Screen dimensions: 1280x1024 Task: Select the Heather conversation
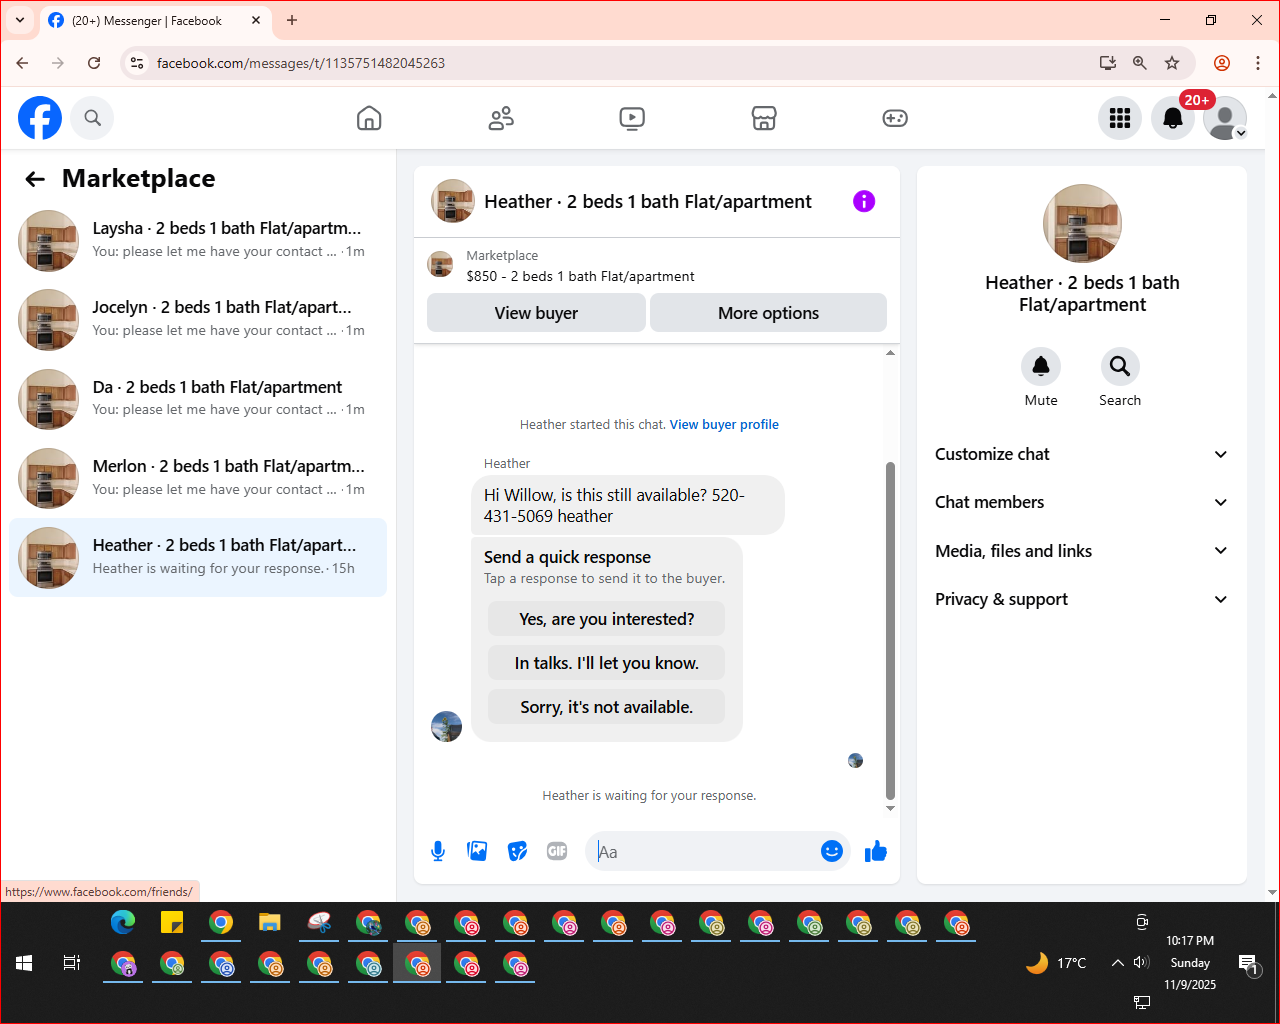[198, 557]
